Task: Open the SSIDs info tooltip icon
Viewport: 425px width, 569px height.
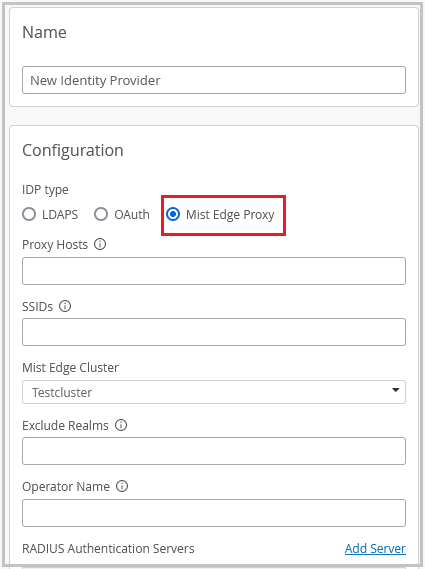Action: (65, 306)
